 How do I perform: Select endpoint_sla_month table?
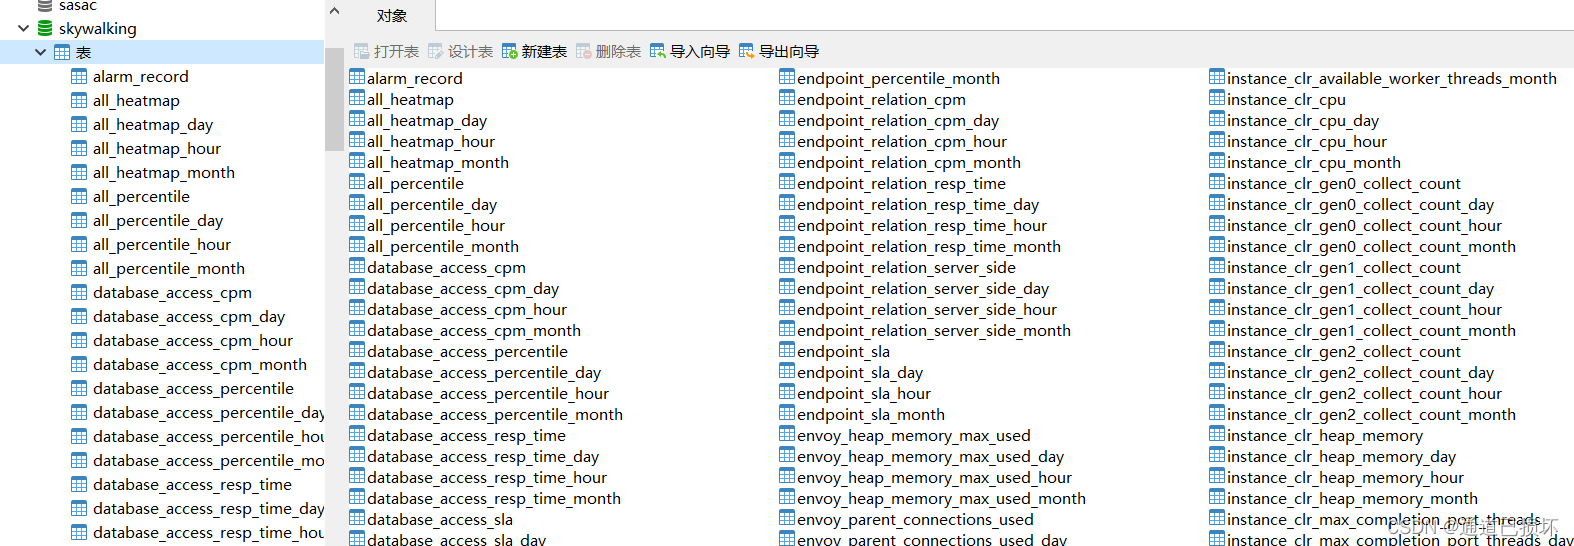(871, 414)
